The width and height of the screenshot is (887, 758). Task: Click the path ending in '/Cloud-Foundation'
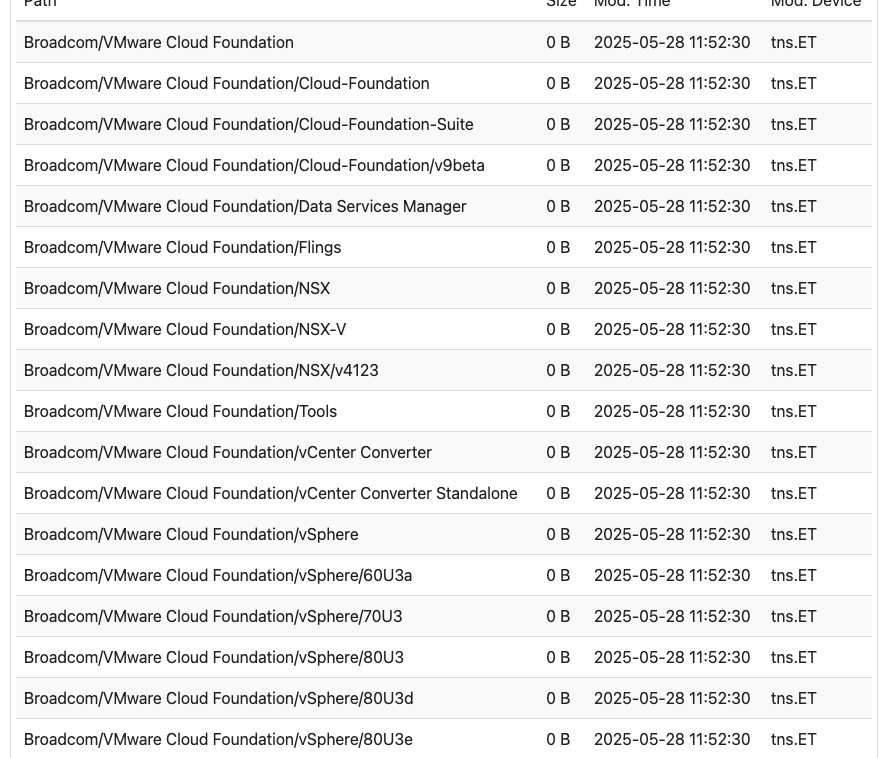click(x=226, y=84)
